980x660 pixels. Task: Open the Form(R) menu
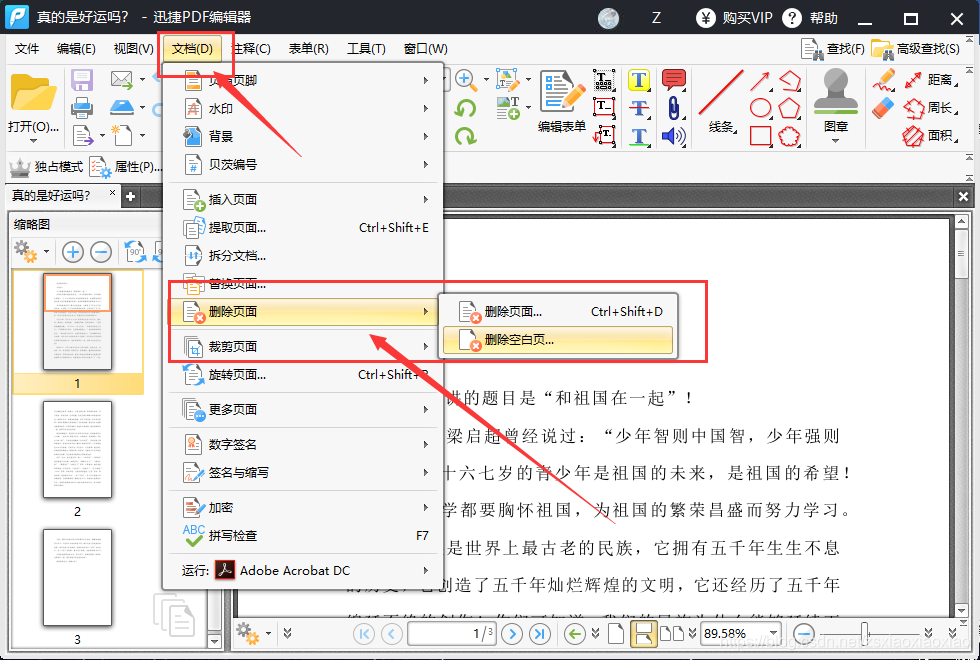pyautogui.click(x=308, y=49)
